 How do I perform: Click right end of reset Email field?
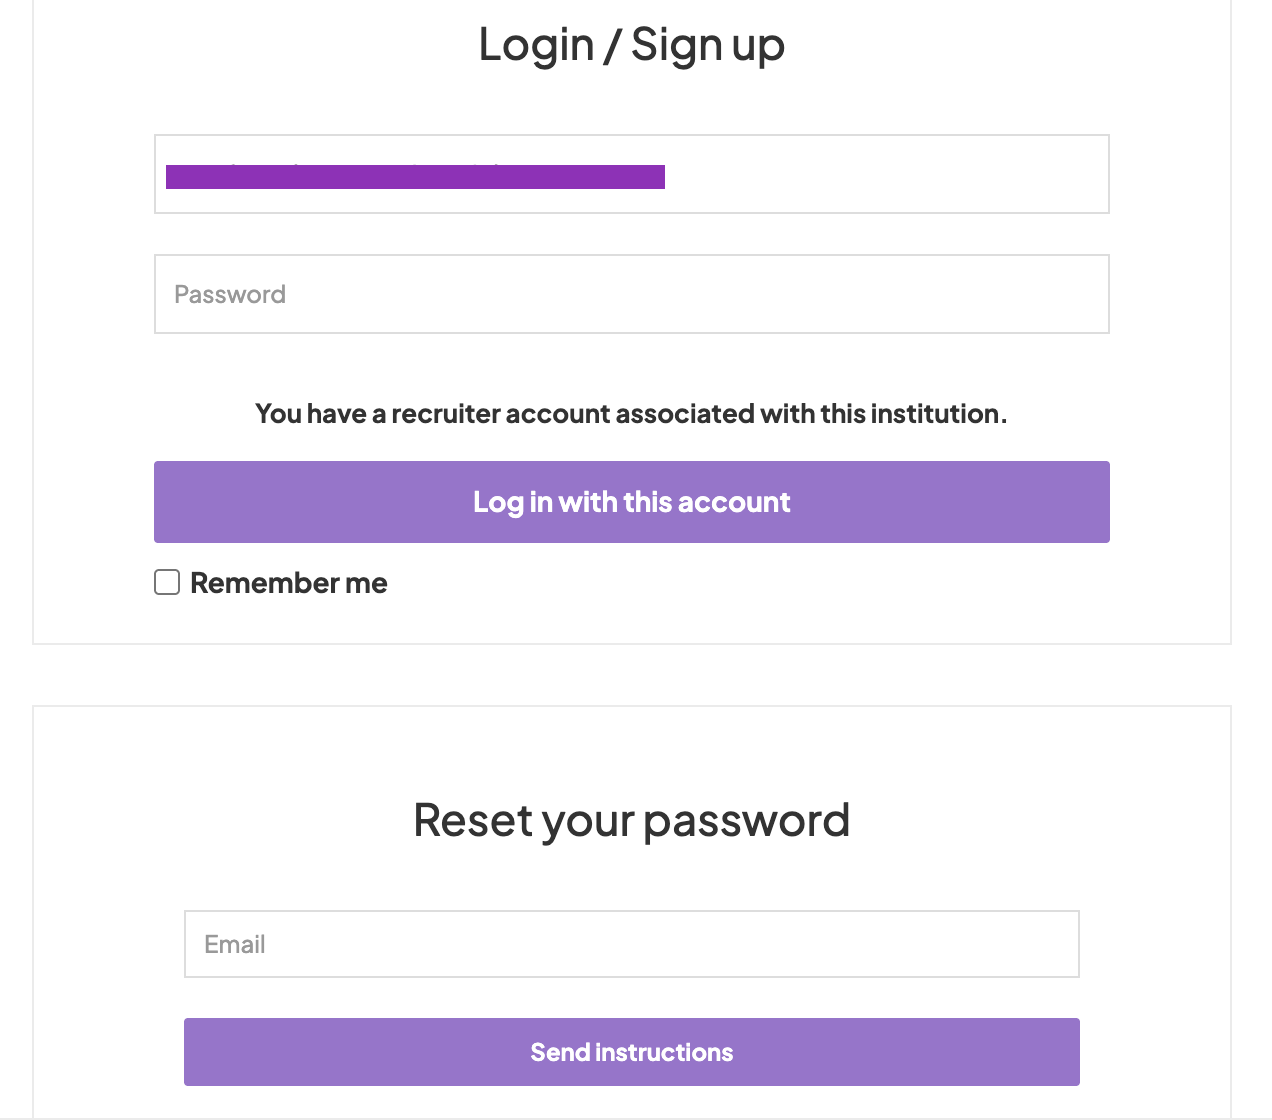(x=1040, y=944)
